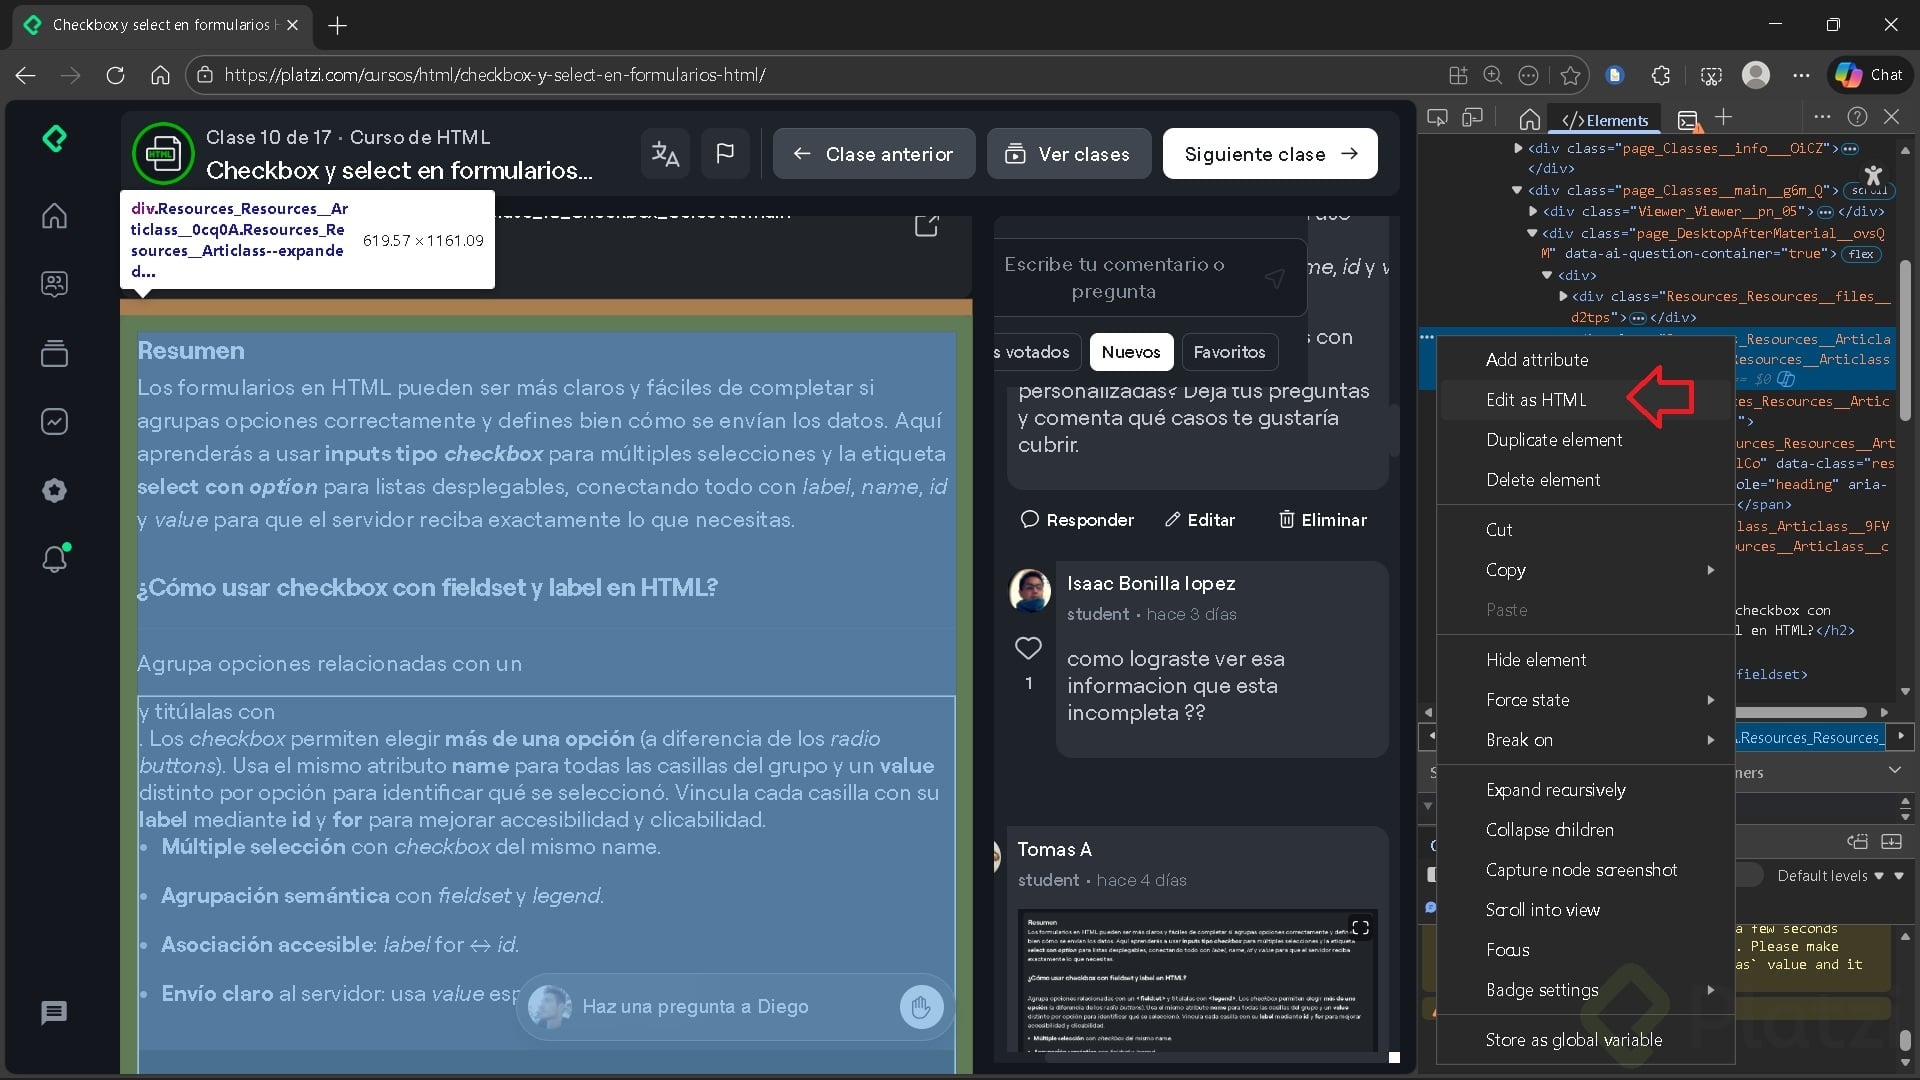Select Capture node screenshot menu entry

pyautogui.click(x=1581, y=870)
